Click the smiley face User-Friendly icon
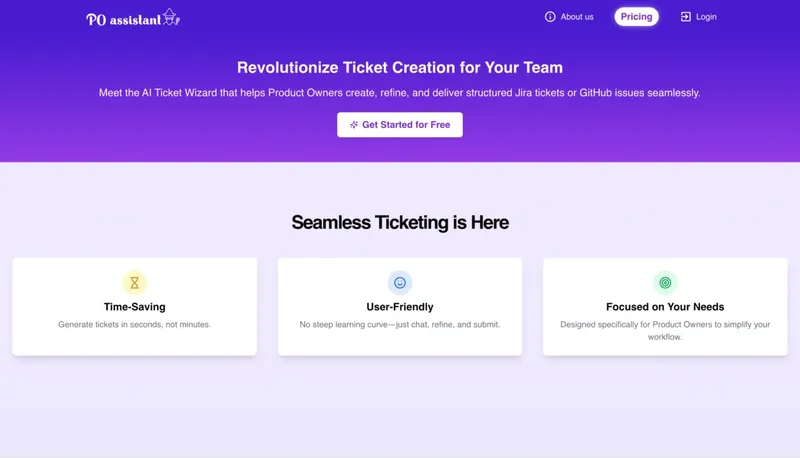This screenshot has width=800, height=458. coord(400,283)
